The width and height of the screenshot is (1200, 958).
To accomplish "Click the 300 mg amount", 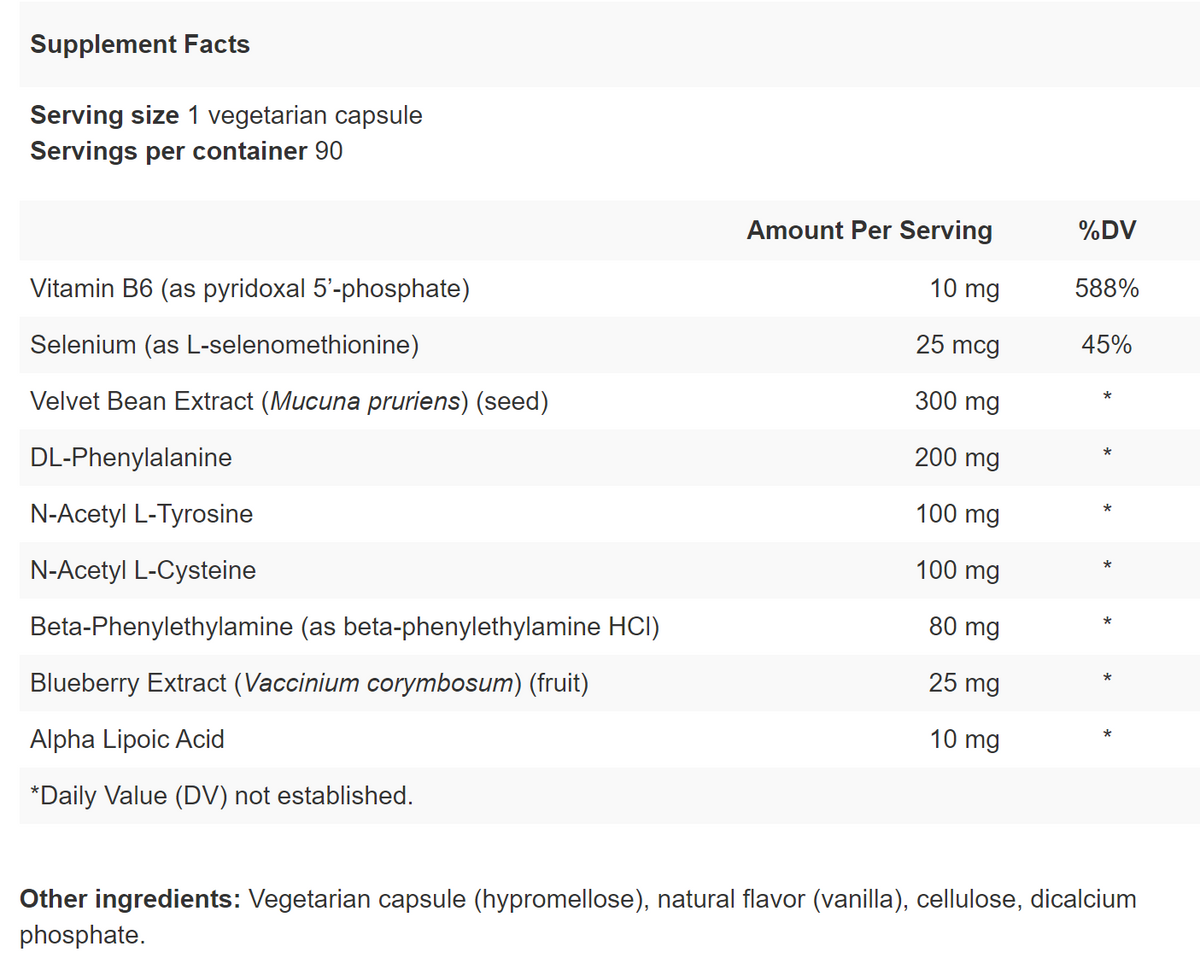I will (x=957, y=402).
